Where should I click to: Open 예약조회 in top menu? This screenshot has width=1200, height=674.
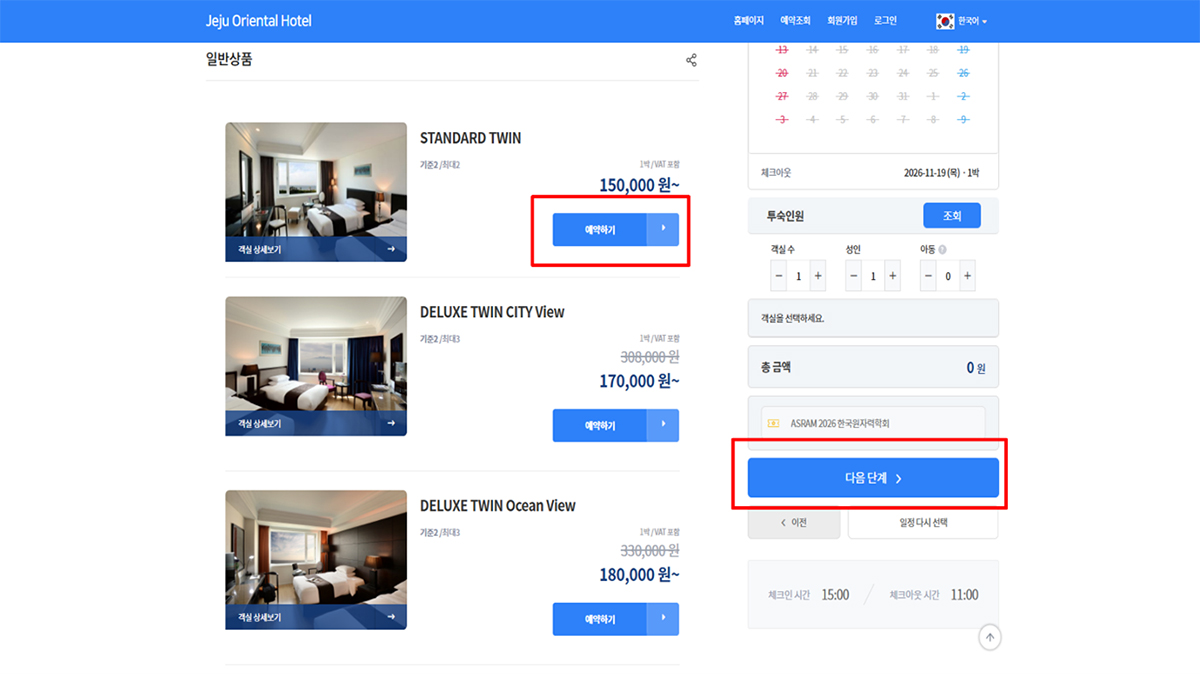tap(796, 21)
